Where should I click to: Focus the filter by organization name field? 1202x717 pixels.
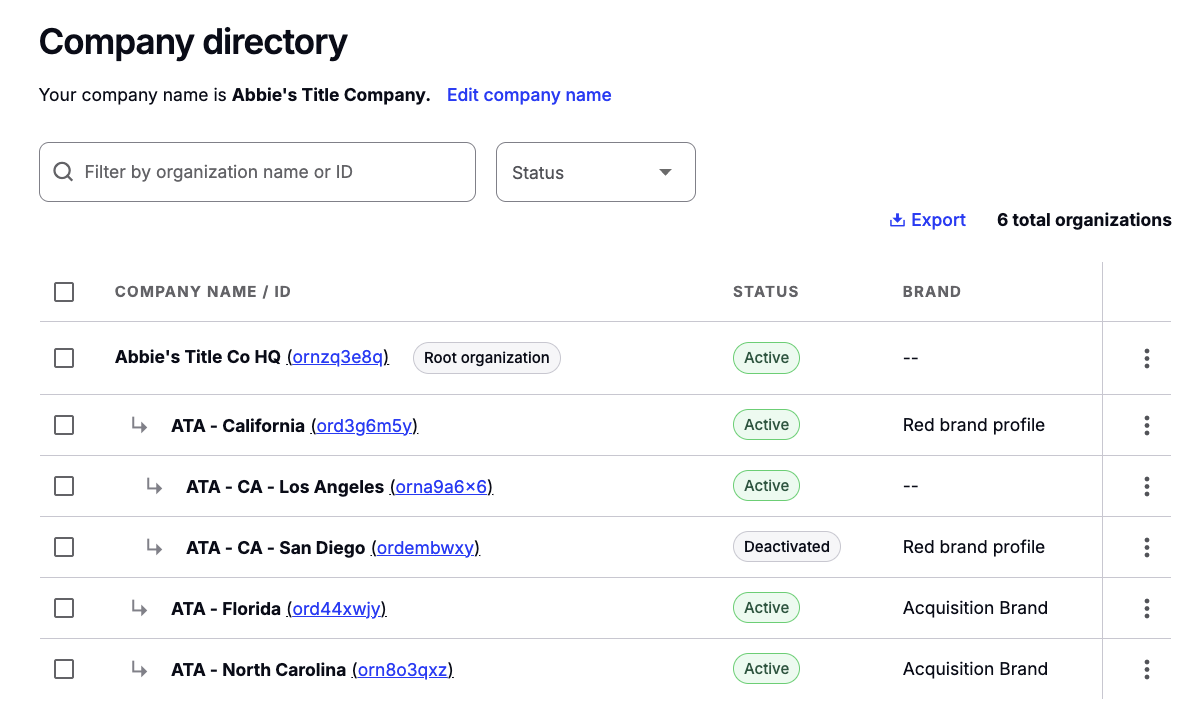[257, 172]
